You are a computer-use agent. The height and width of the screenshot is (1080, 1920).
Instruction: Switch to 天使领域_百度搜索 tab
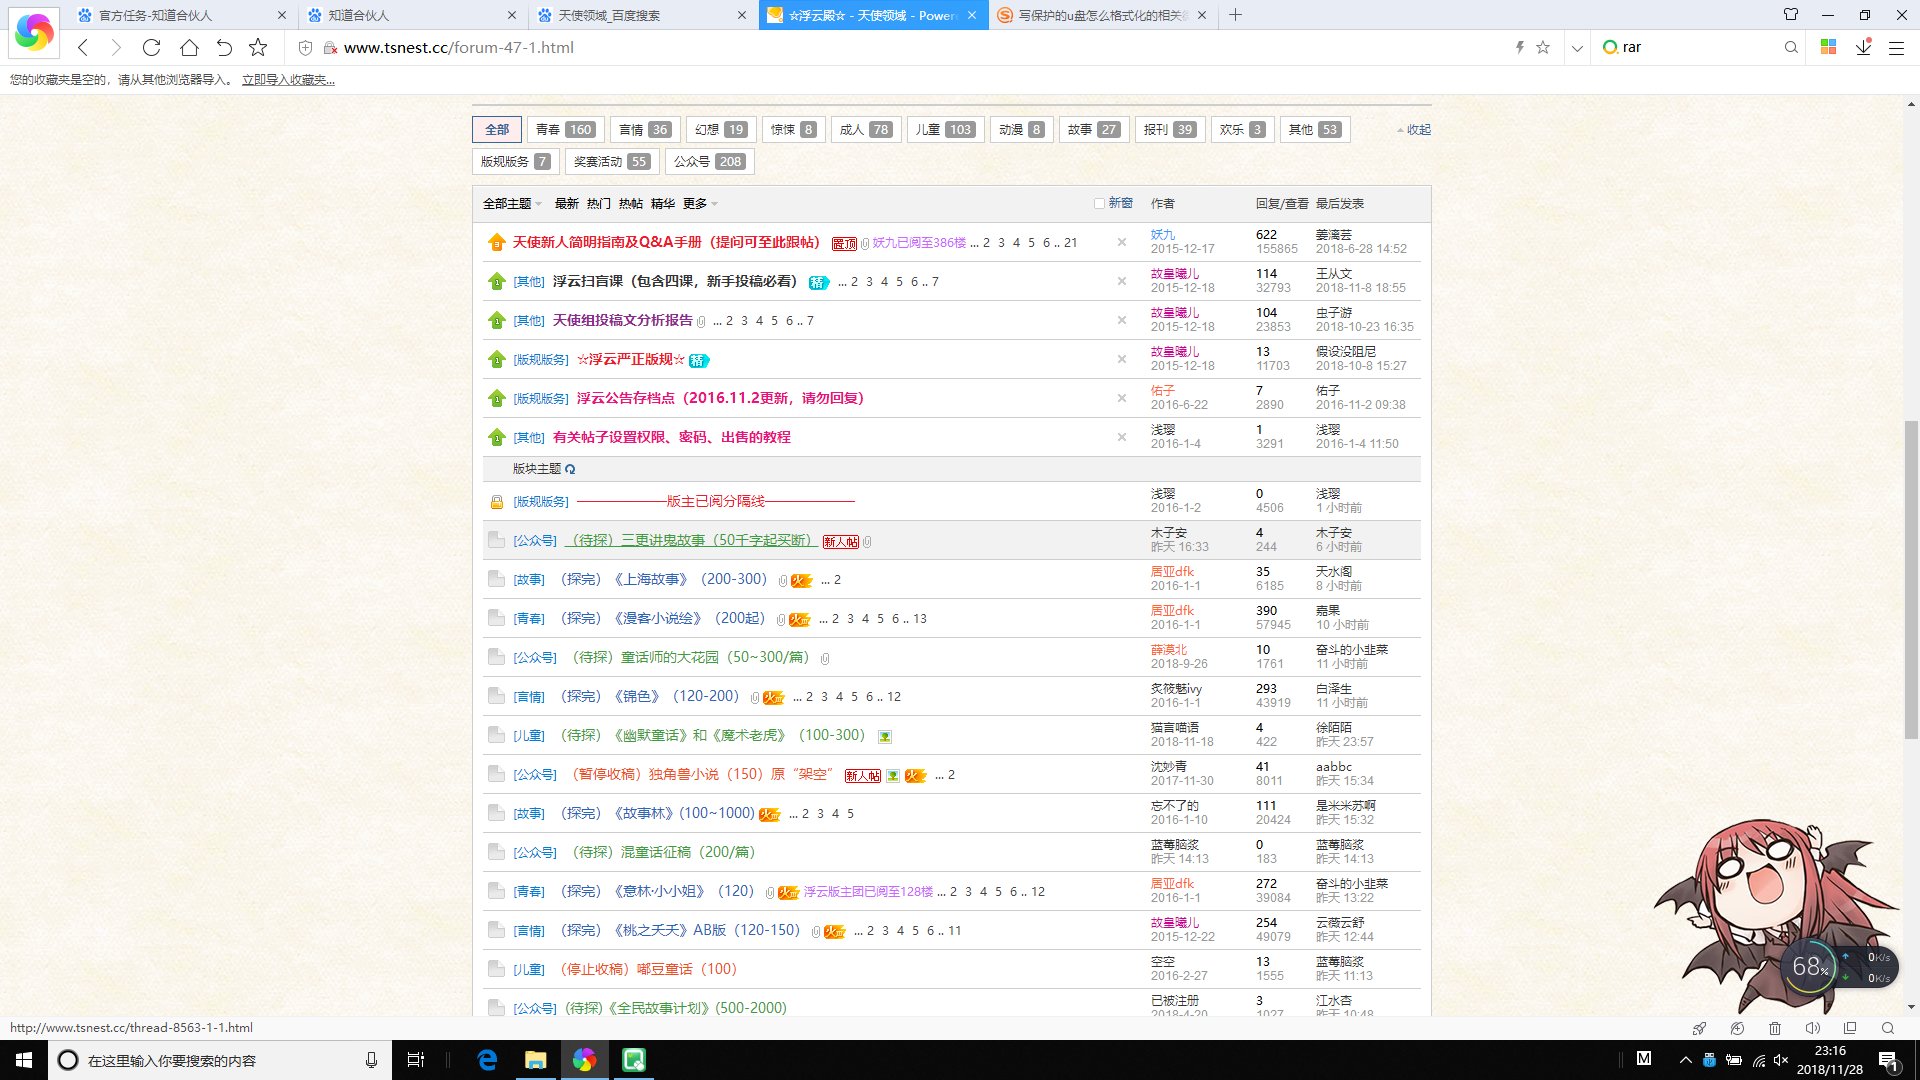click(610, 15)
